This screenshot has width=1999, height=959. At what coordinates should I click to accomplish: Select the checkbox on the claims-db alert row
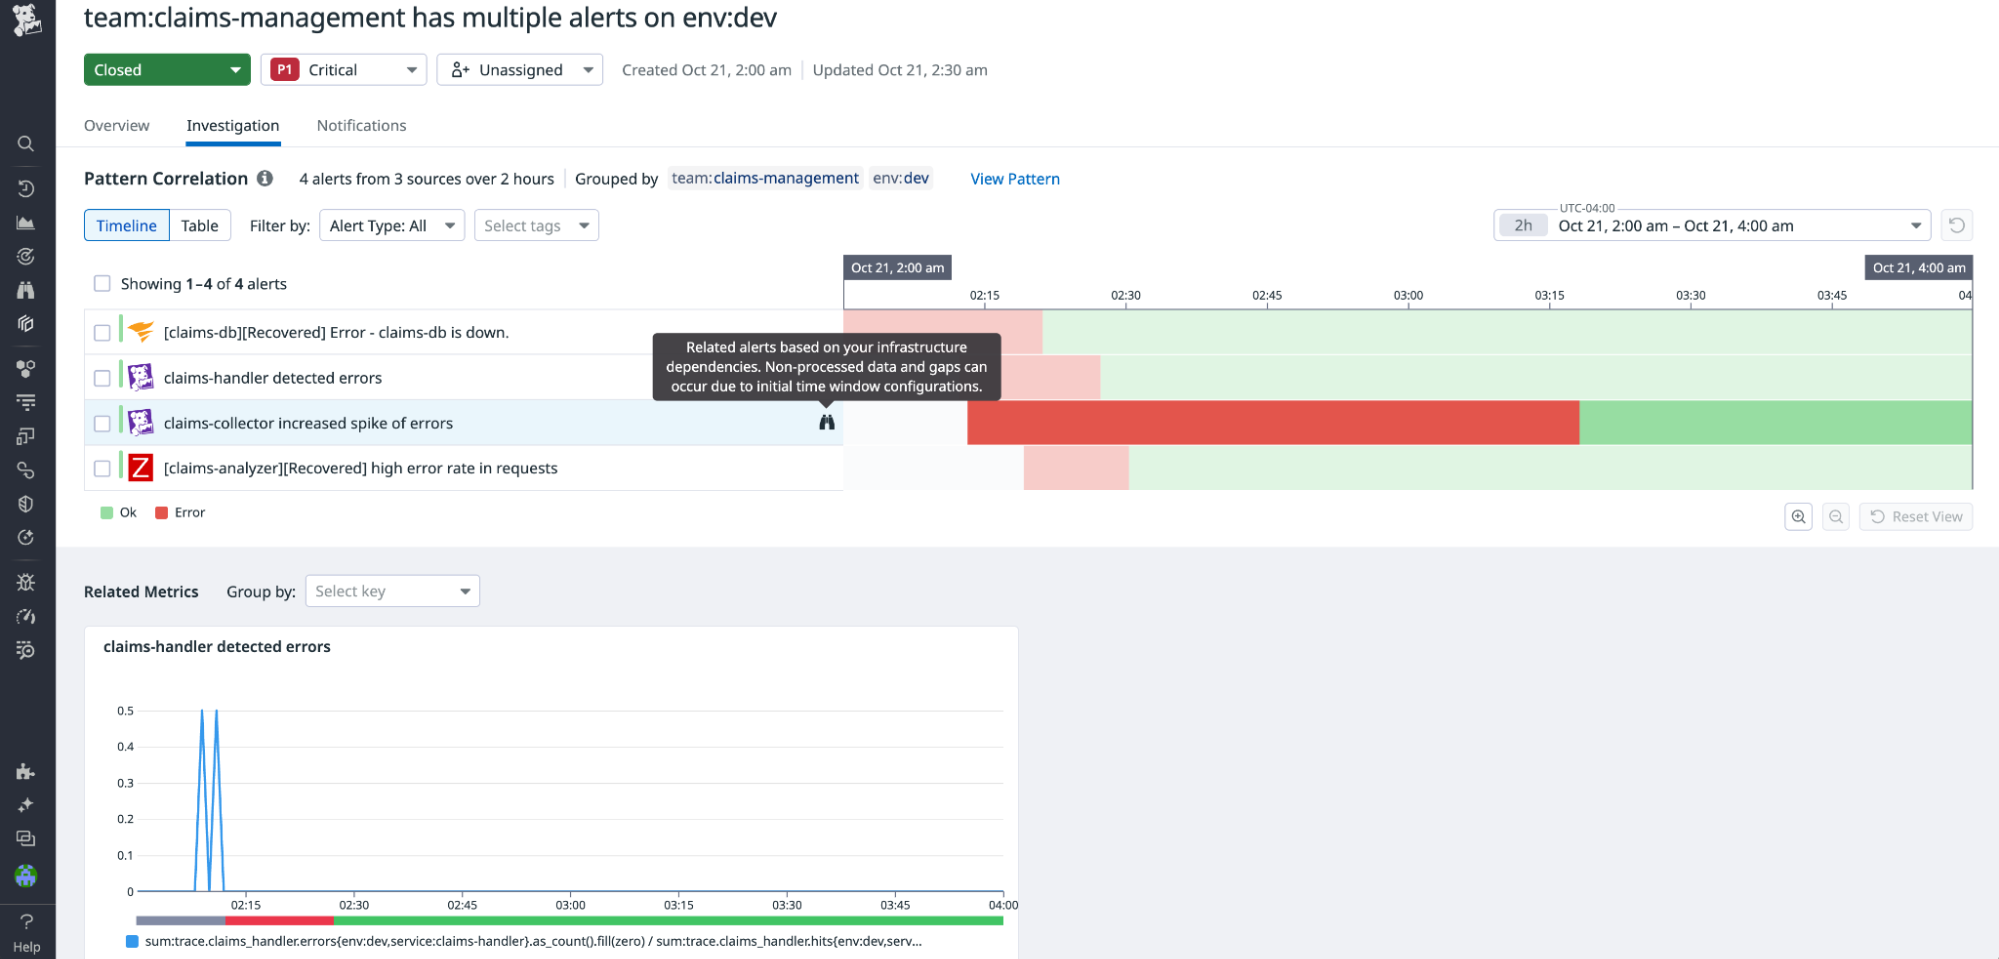point(102,332)
